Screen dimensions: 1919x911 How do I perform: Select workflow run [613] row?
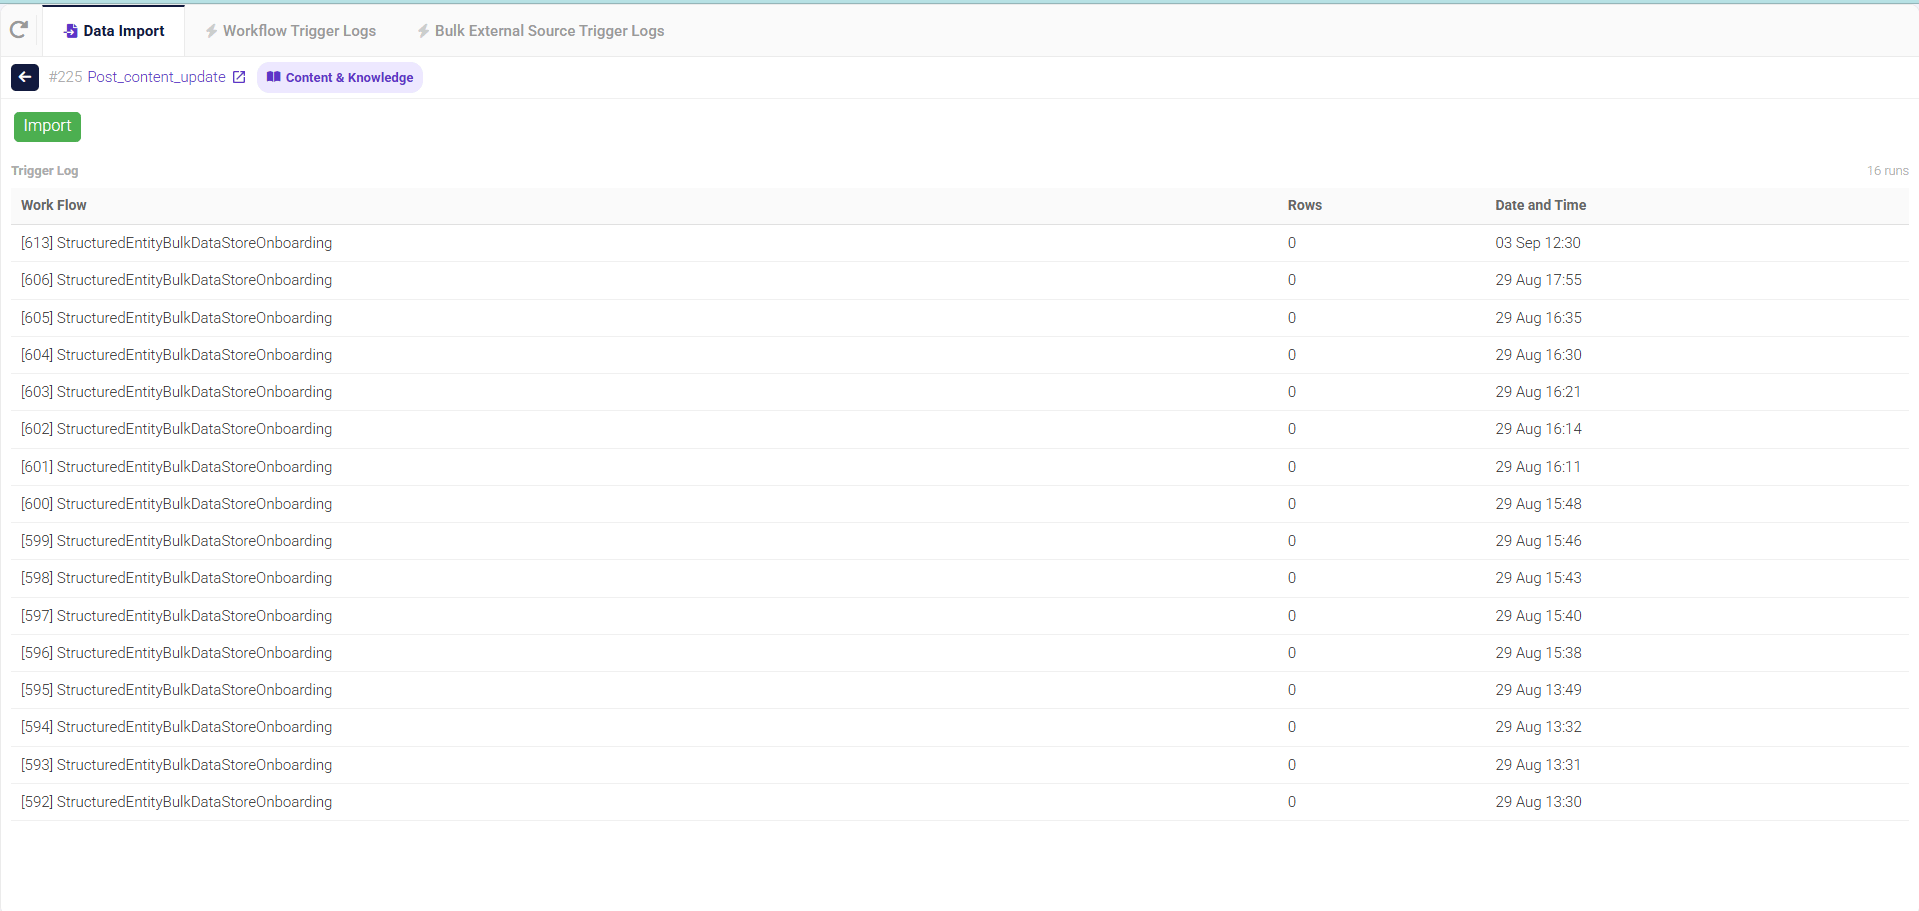tap(959, 243)
